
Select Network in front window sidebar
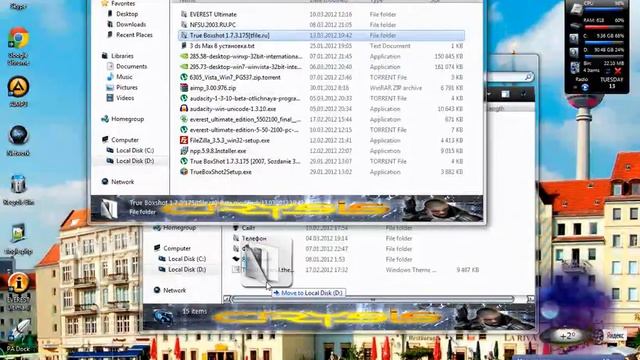[122, 182]
